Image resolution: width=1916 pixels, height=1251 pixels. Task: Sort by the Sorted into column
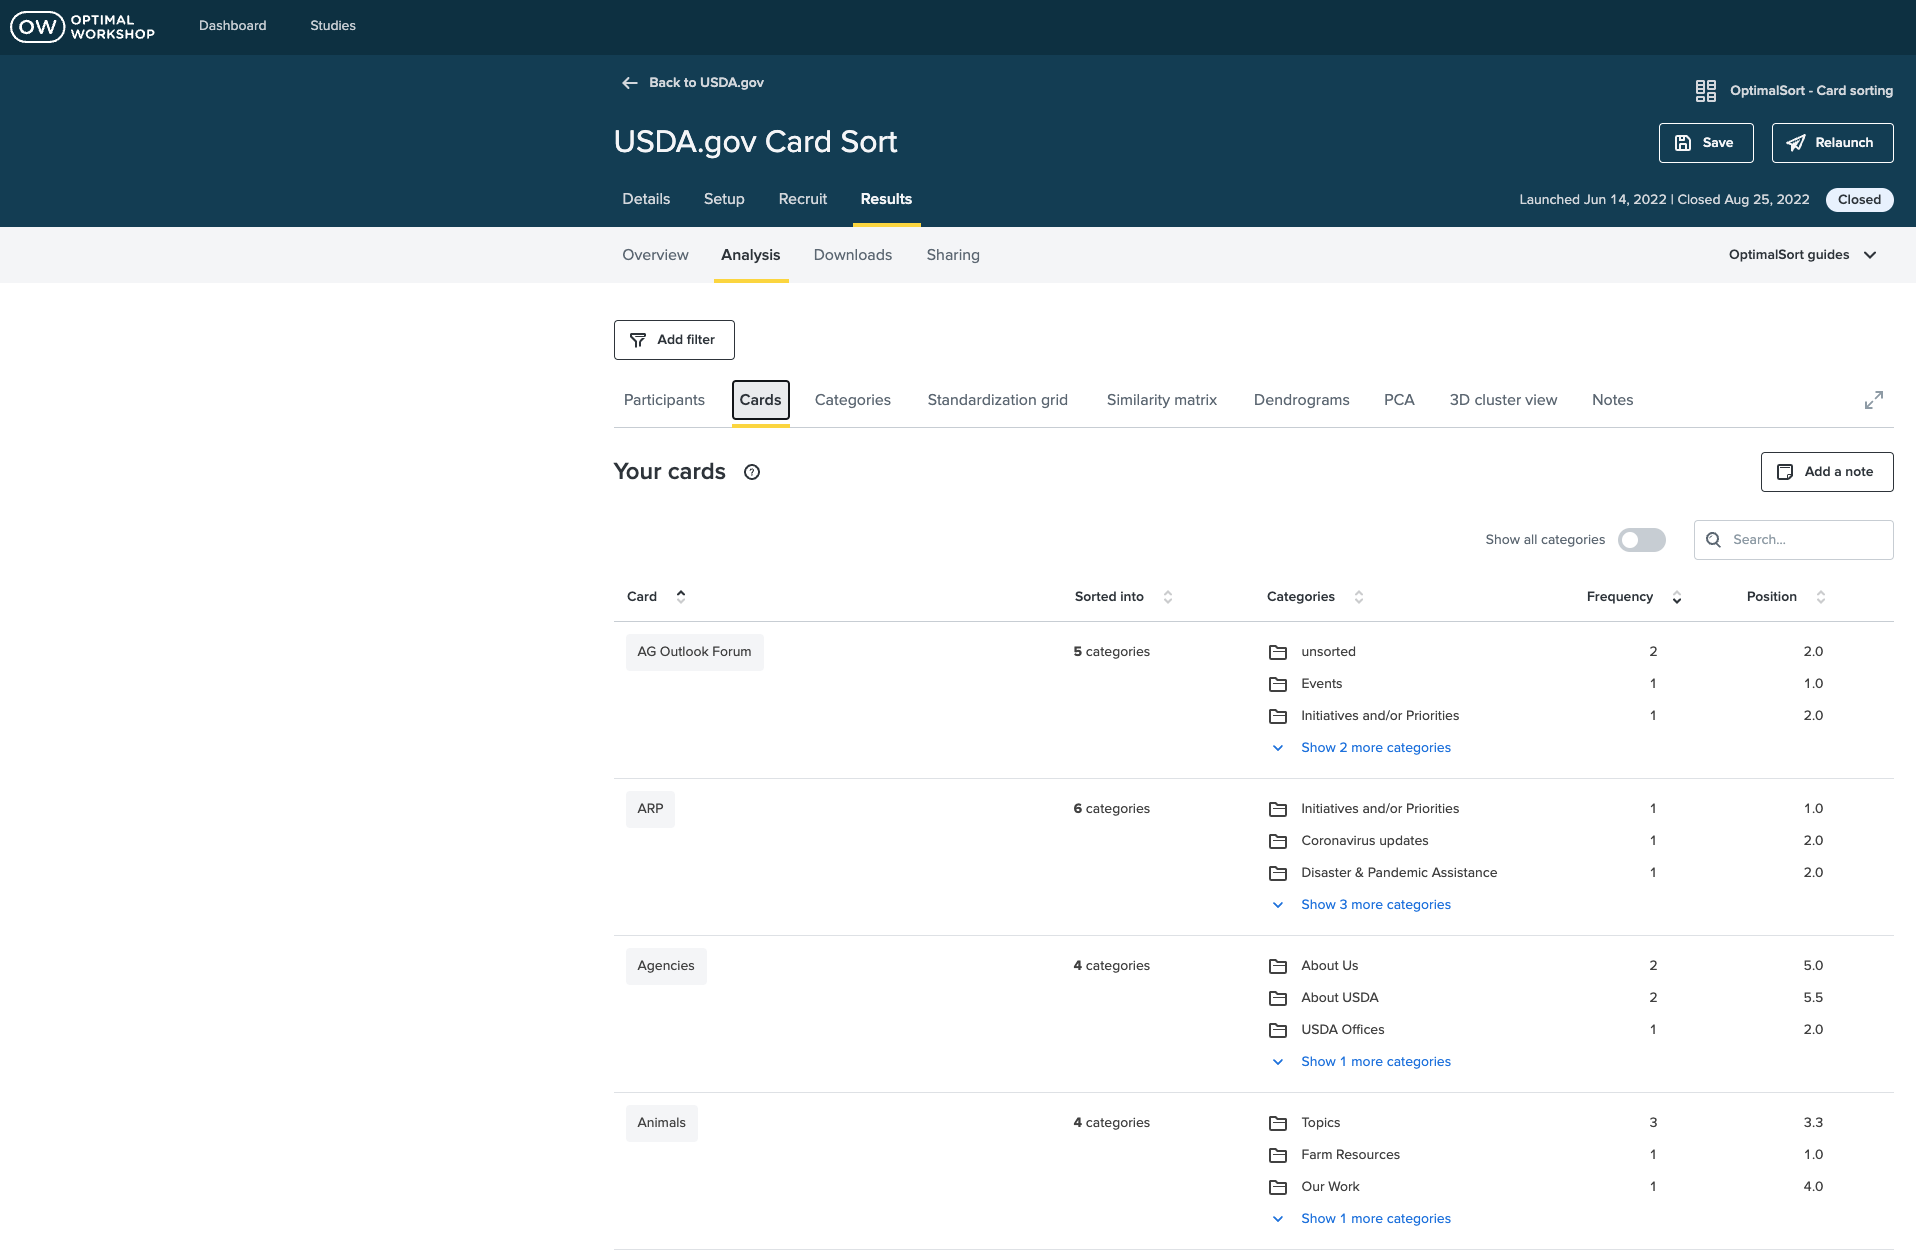(1167, 597)
